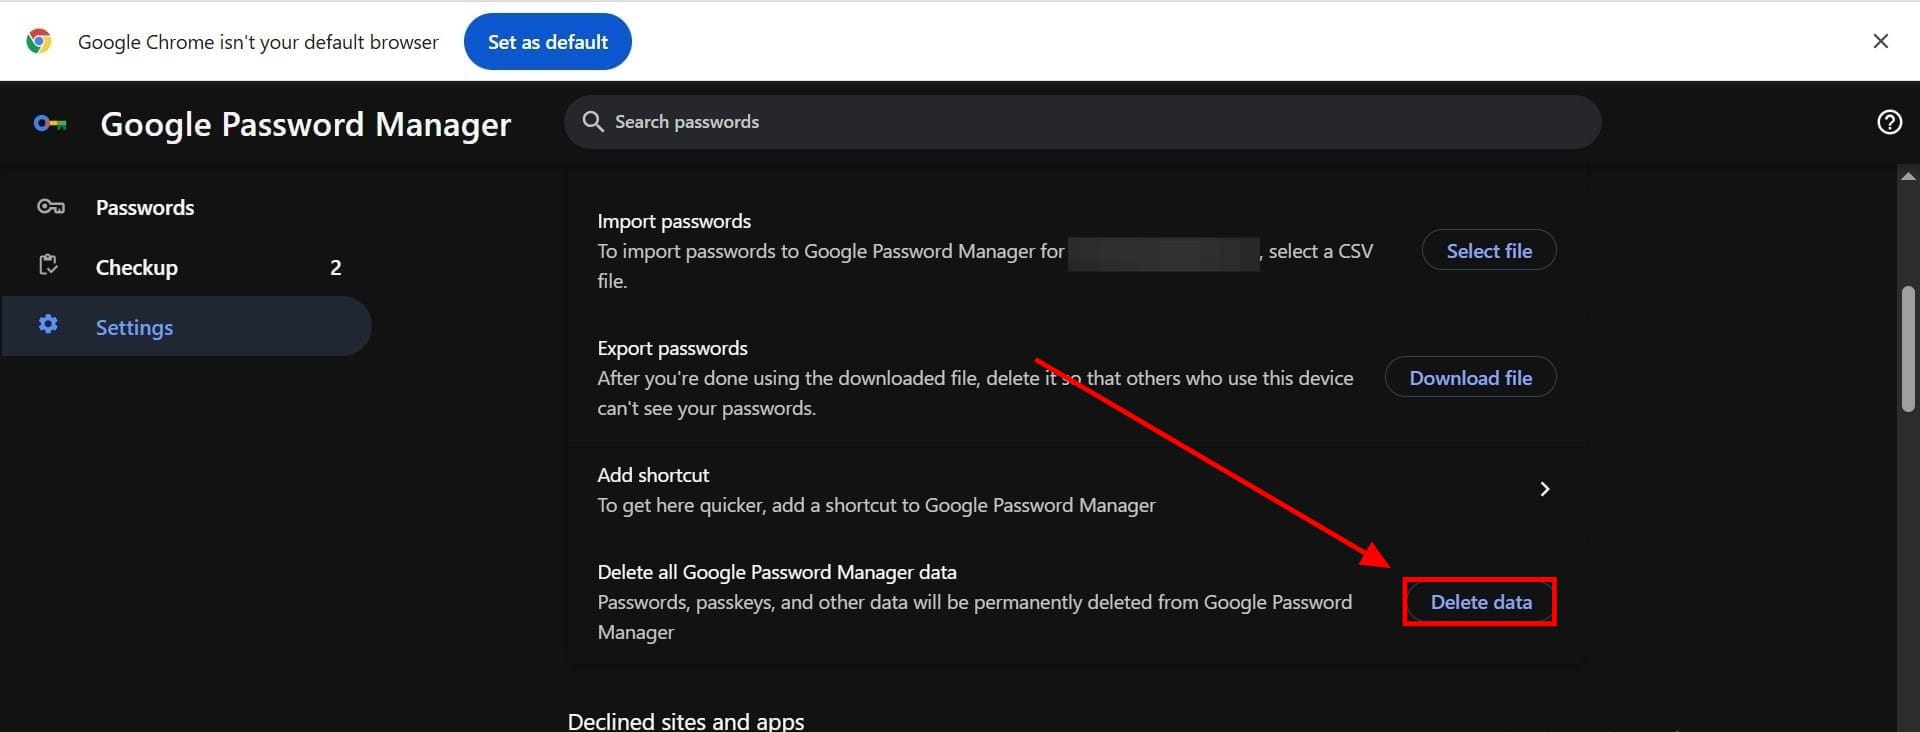Click Set as default button
Screen dimensions: 1920x732
tap(547, 41)
